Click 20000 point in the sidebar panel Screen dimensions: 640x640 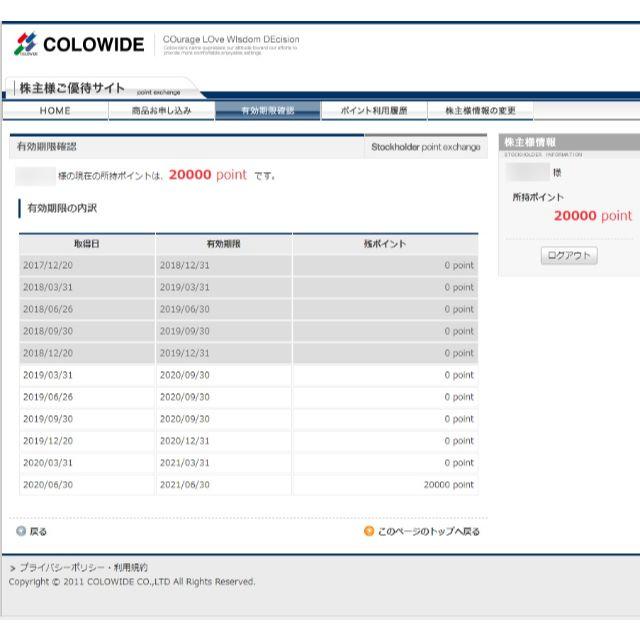593,216
